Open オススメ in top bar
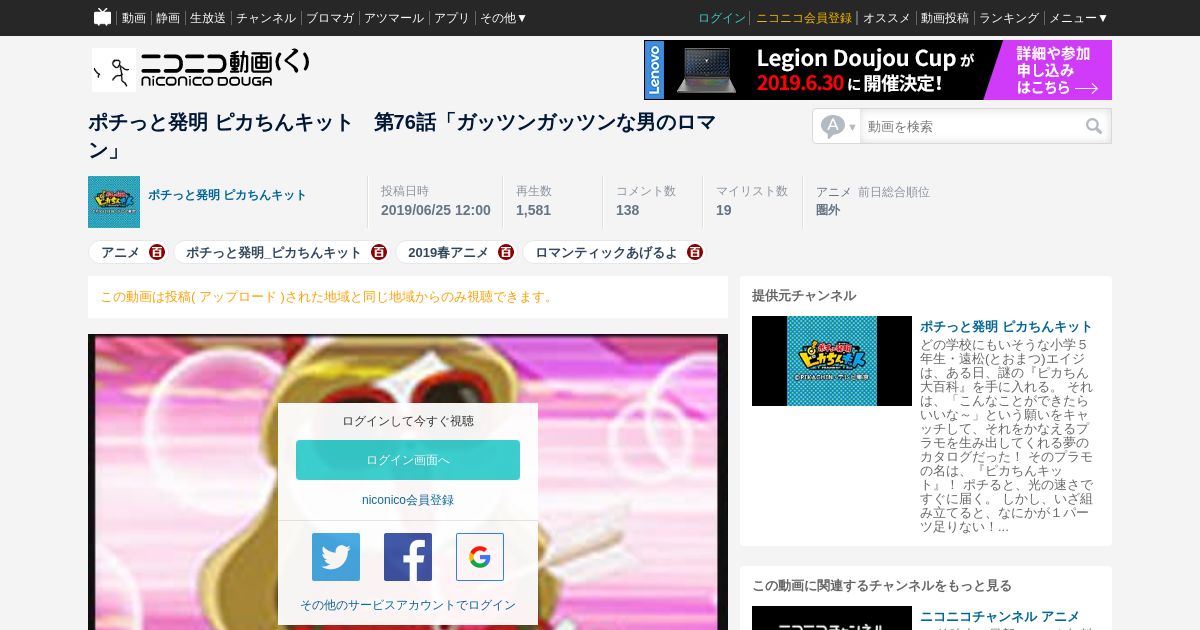Screen dimensions: 1200x630 tap(887, 18)
